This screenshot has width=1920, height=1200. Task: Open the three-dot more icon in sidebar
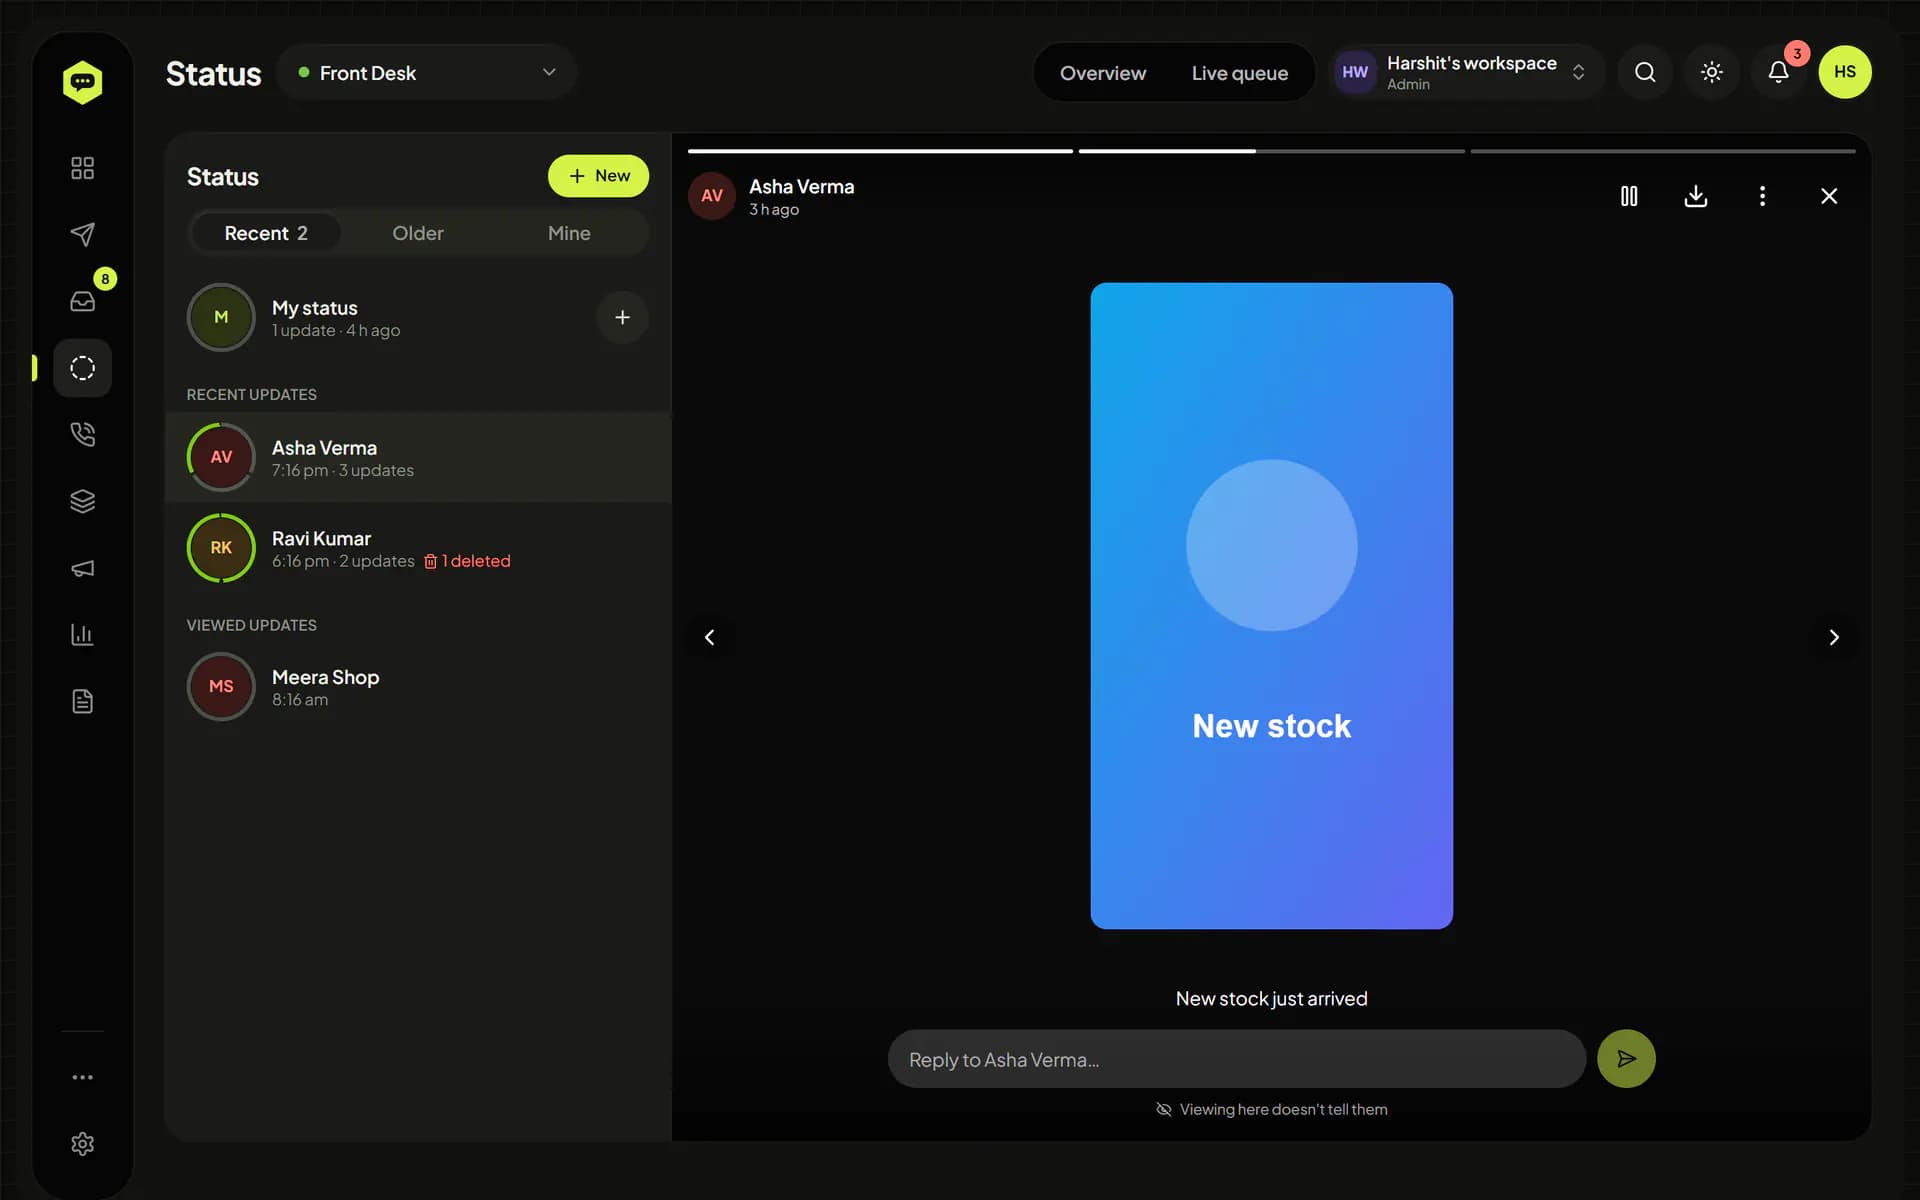82,1077
